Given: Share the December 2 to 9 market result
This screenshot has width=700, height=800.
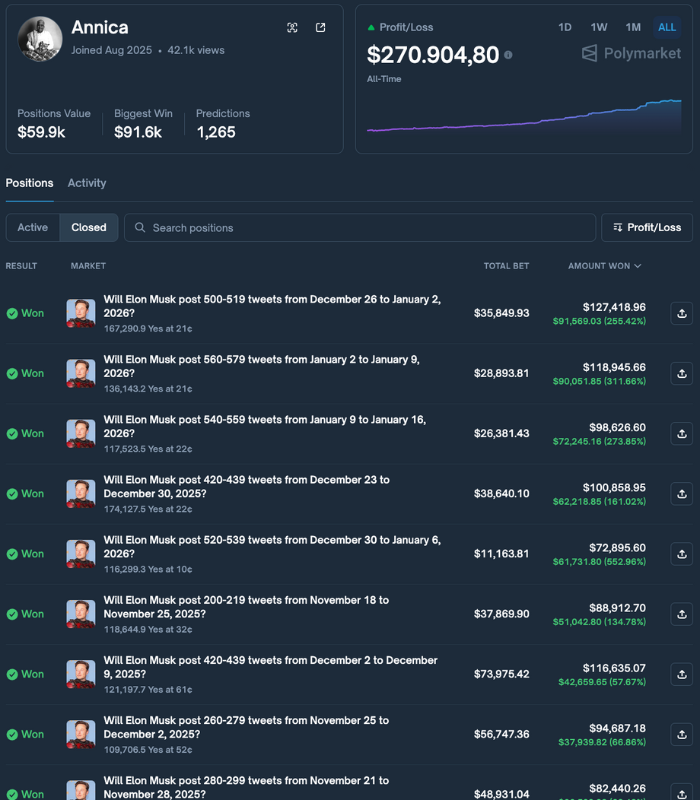Looking at the screenshot, I should tap(682, 674).
